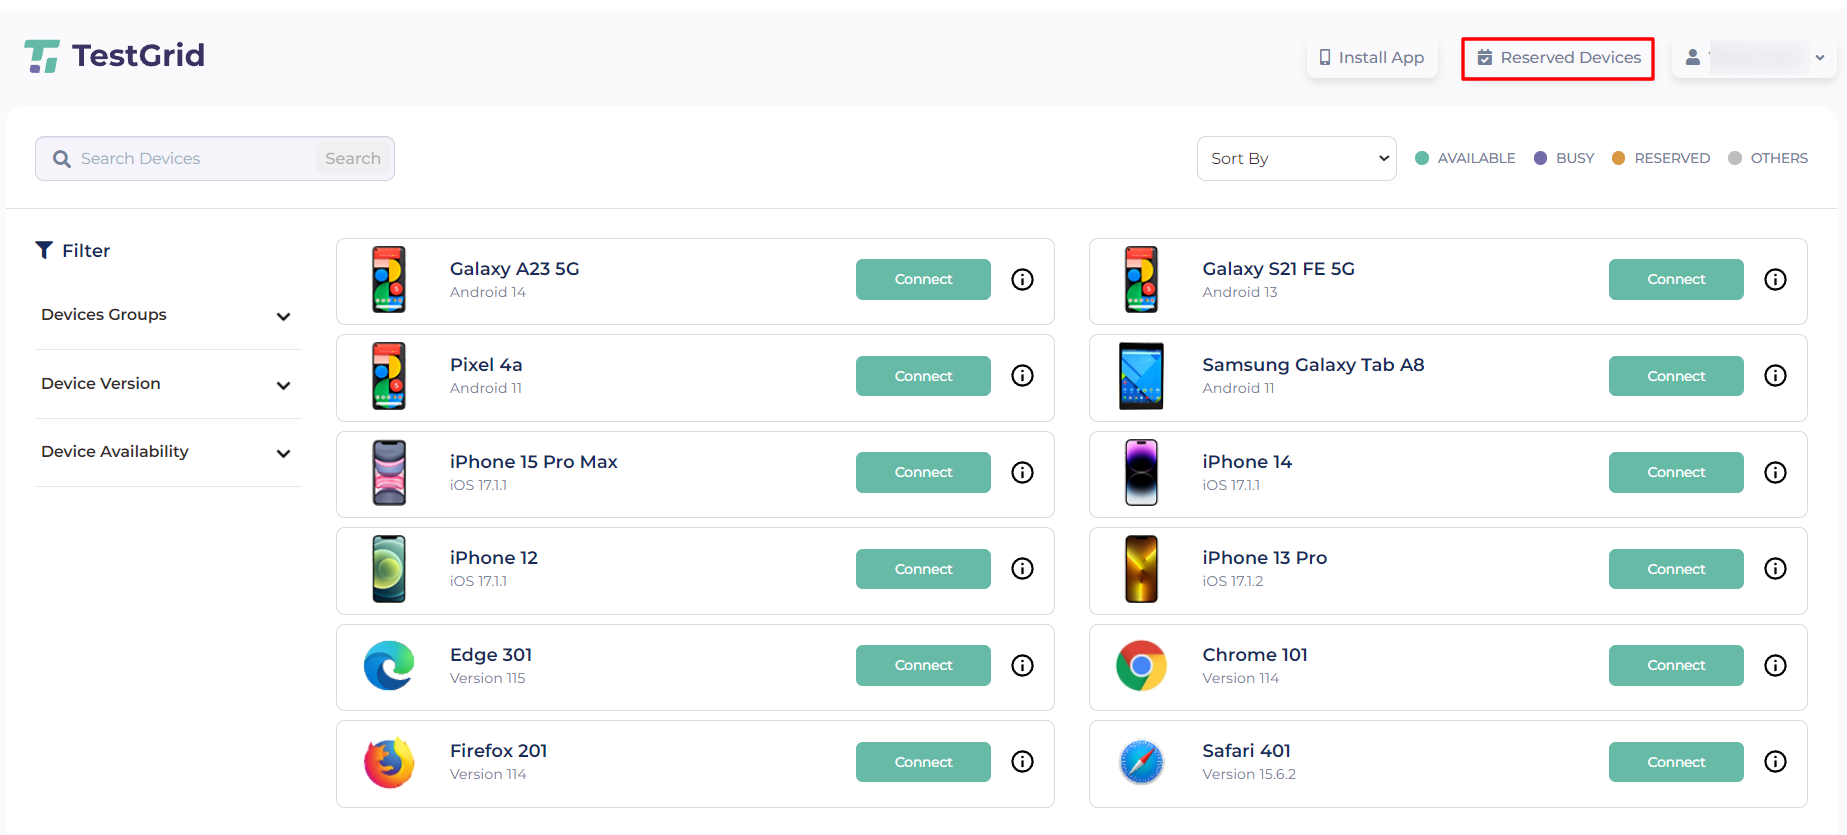
Task: Open info for iPhone 13 Pro
Action: click(x=1775, y=569)
